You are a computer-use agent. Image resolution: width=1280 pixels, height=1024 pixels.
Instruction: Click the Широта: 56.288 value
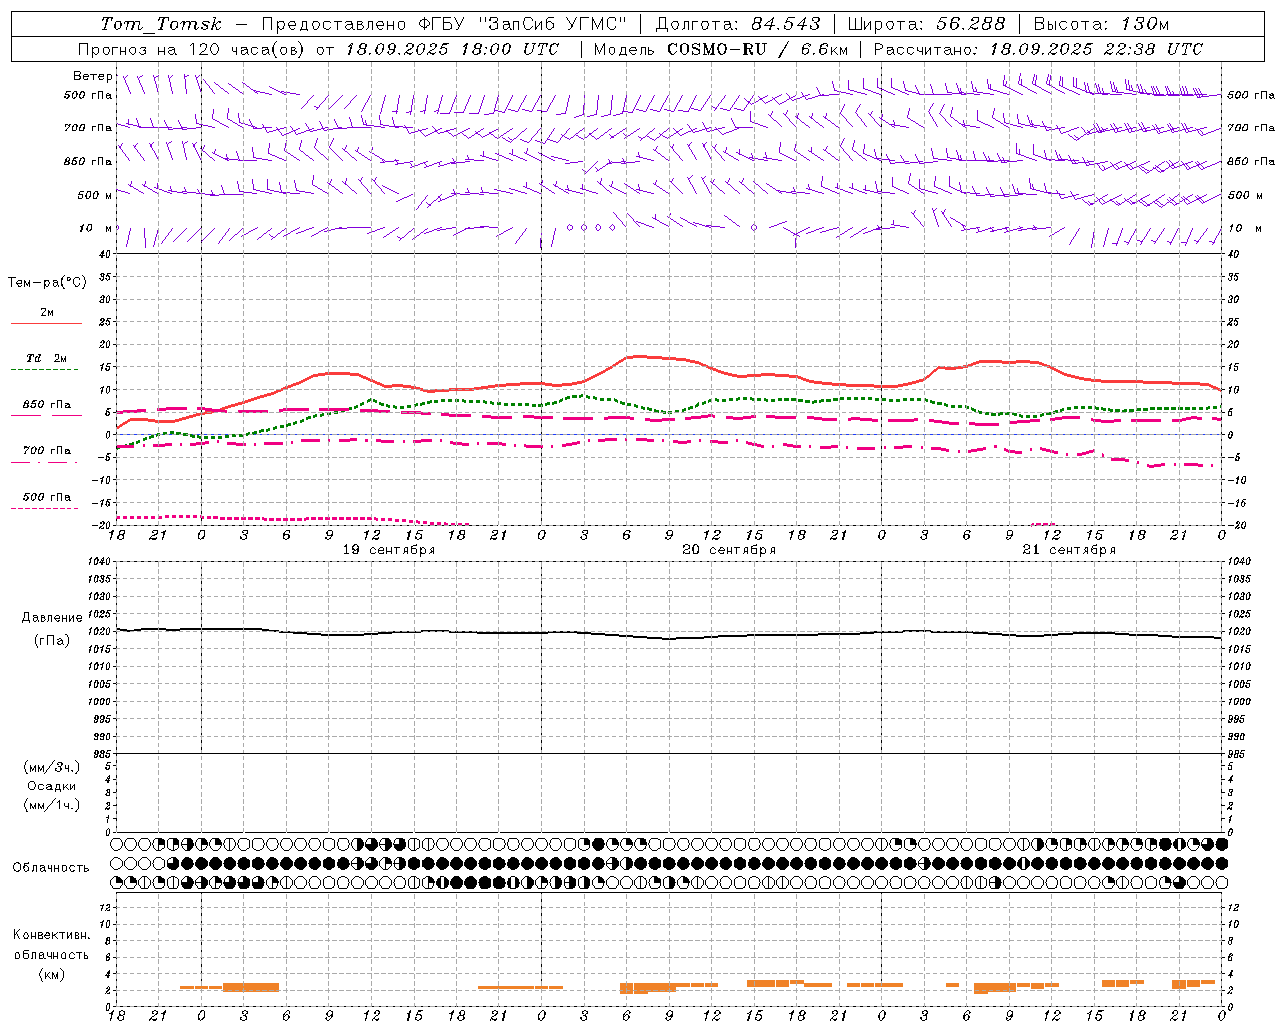tap(926, 24)
